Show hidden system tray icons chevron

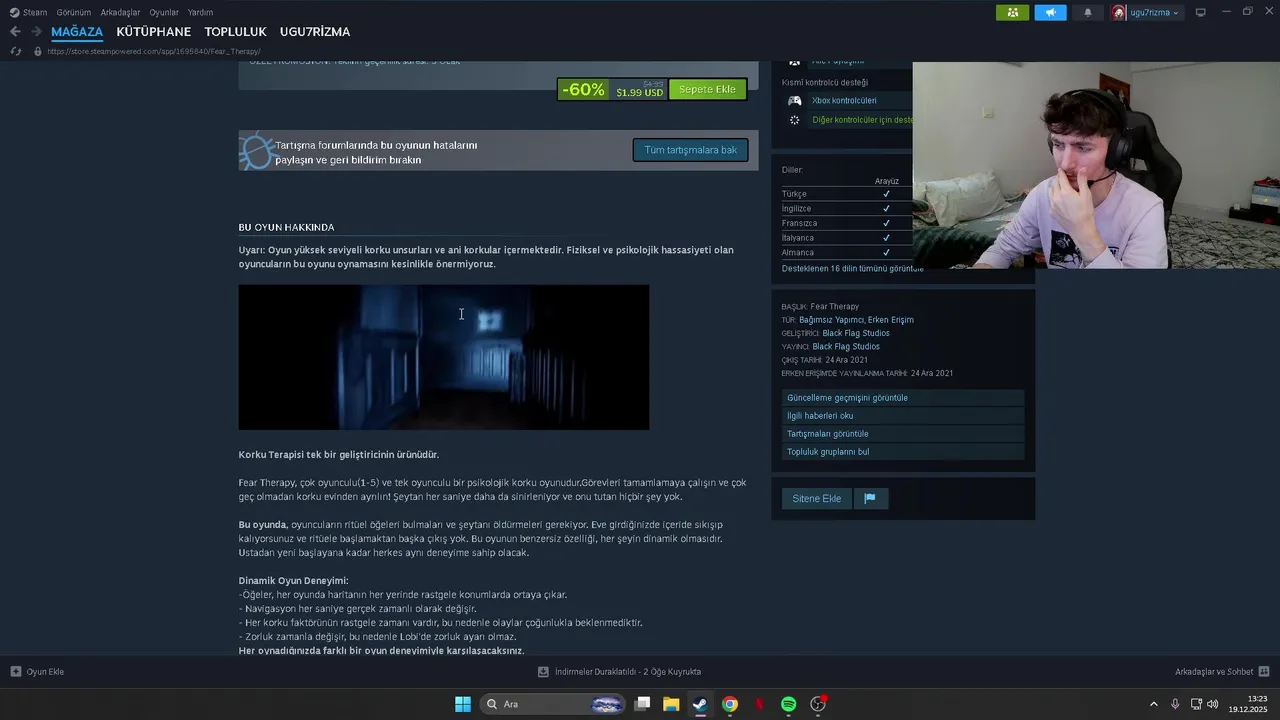[x=1153, y=704]
